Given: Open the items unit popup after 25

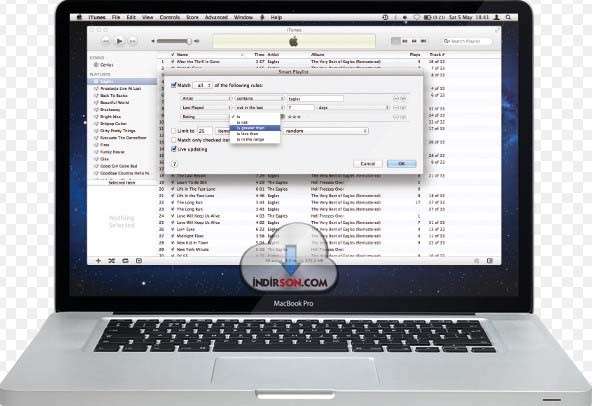Looking at the screenshot, I should (223, 131).
